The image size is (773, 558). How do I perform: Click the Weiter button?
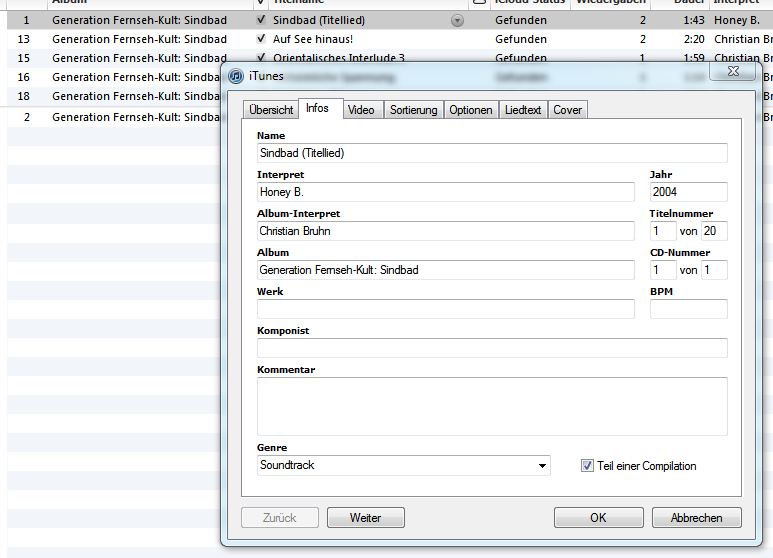click(366, 518)
